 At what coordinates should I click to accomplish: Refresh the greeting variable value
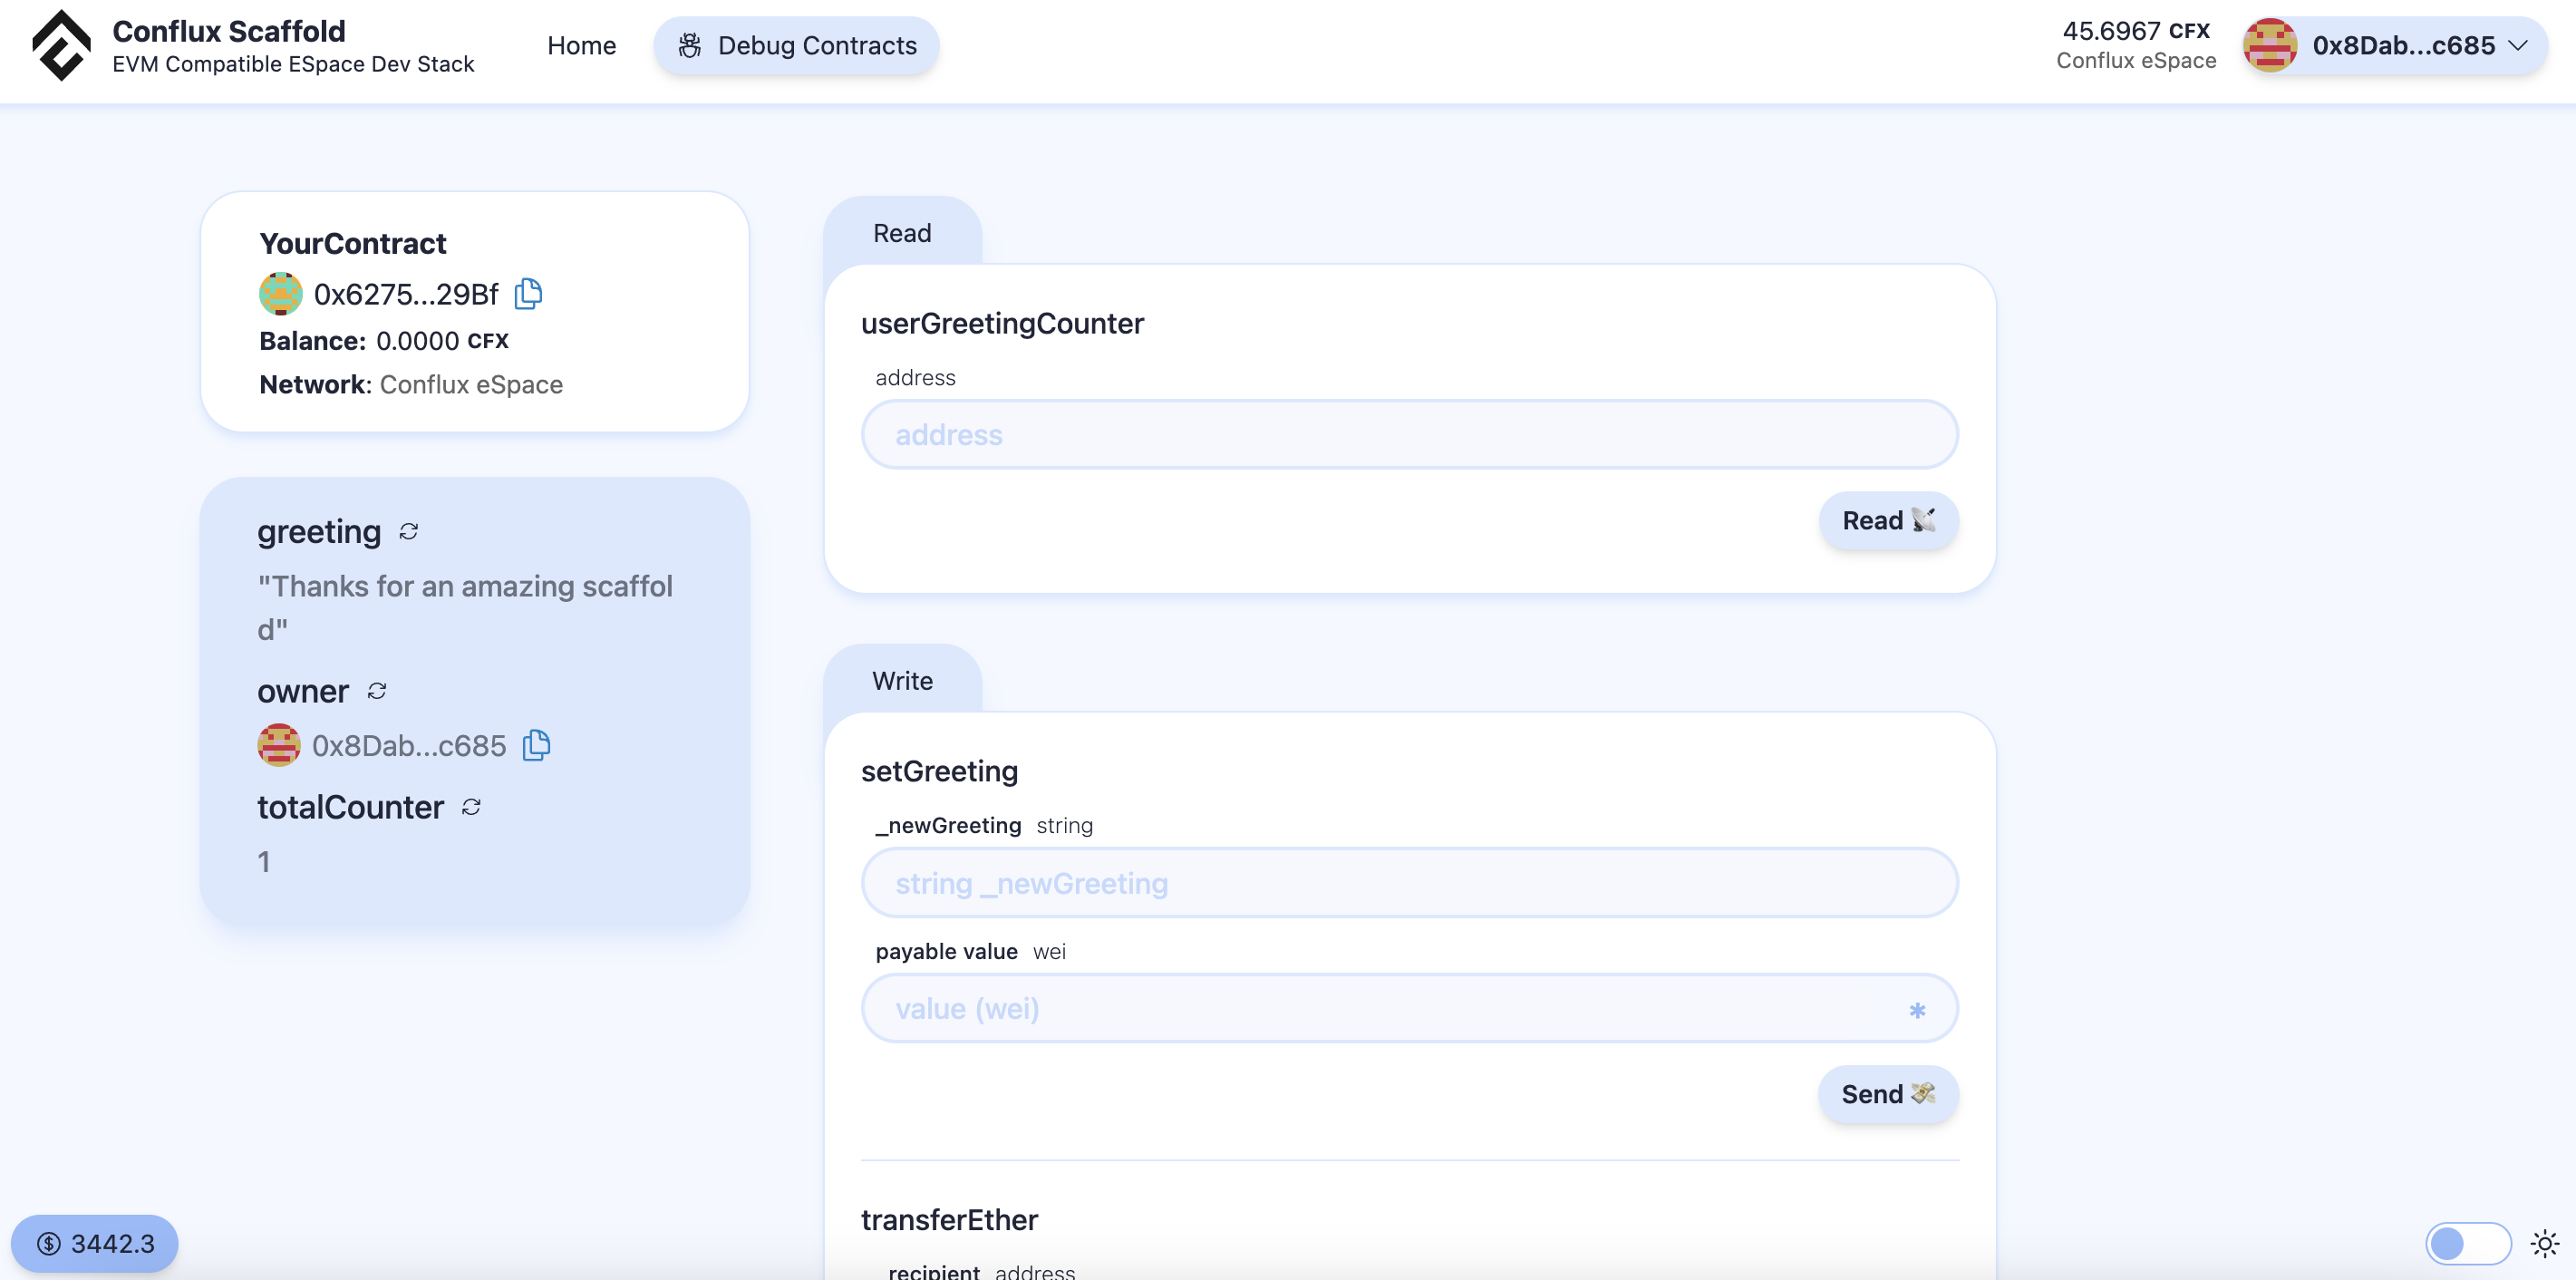(x=408, y=531)
